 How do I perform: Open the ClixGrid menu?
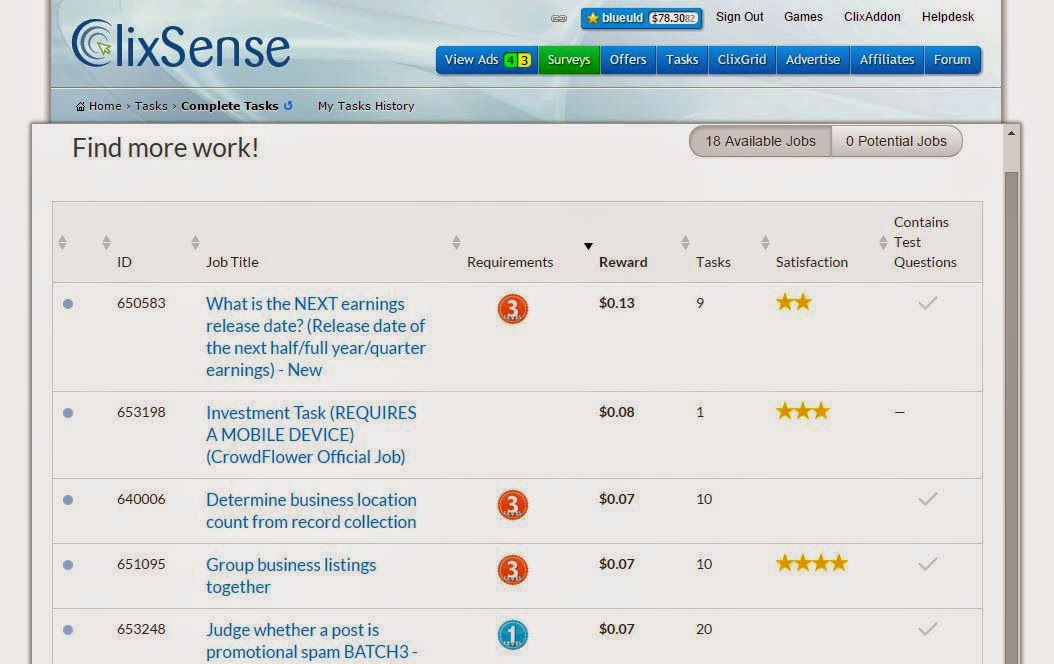pyautogui.click(x=741, y=60)
